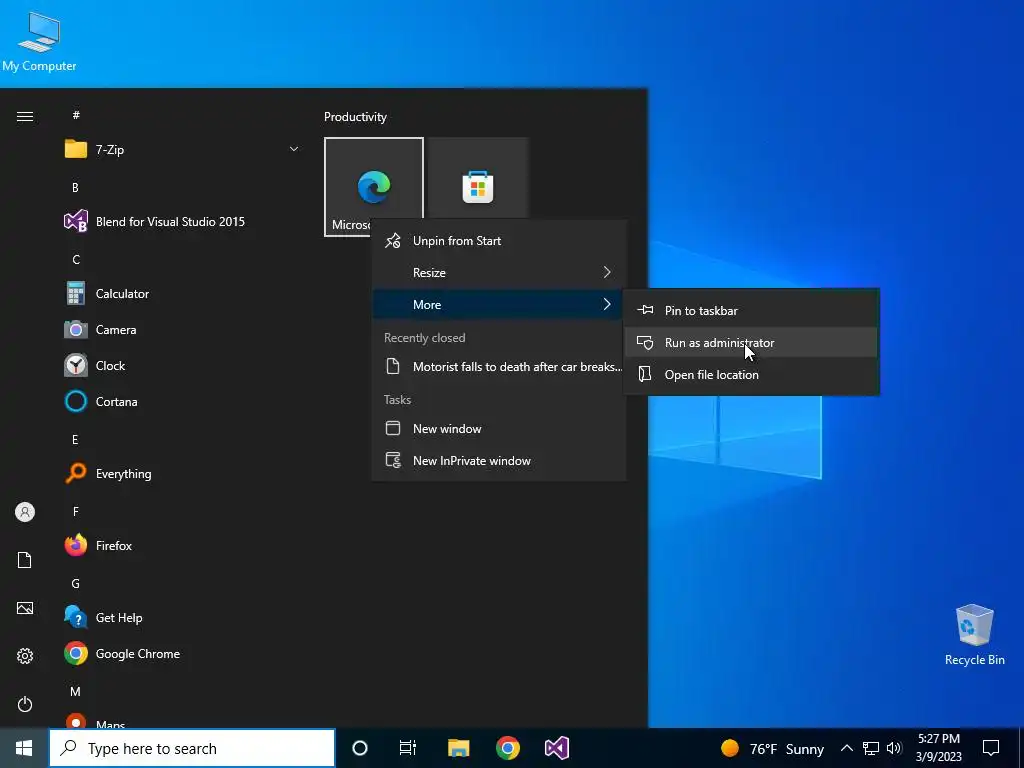Open Documents from Start sidebar
Image resolution: width=1024 pixels, height=768 pixels.
(x=25, y=560)
